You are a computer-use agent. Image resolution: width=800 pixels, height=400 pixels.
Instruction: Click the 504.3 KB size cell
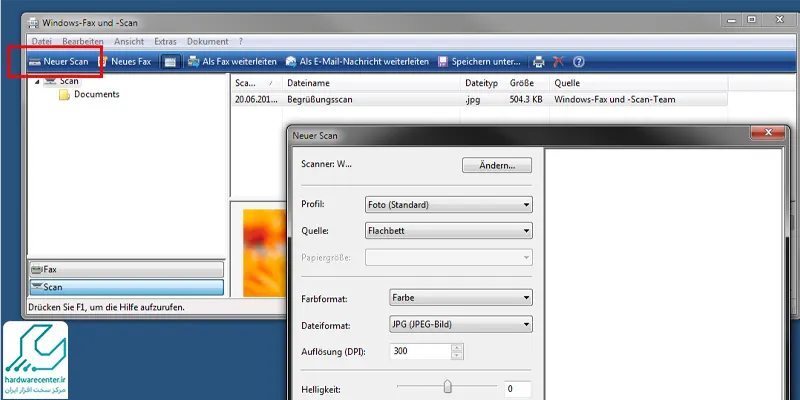point(526,99)
